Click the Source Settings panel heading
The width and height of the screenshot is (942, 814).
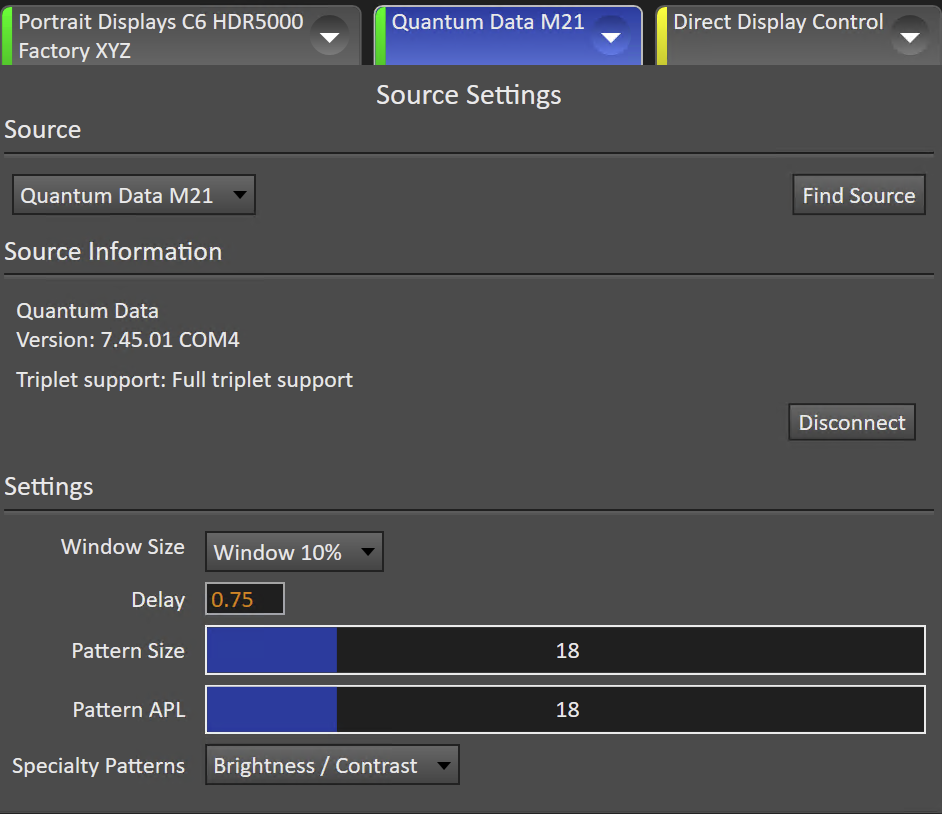point(468,95)
